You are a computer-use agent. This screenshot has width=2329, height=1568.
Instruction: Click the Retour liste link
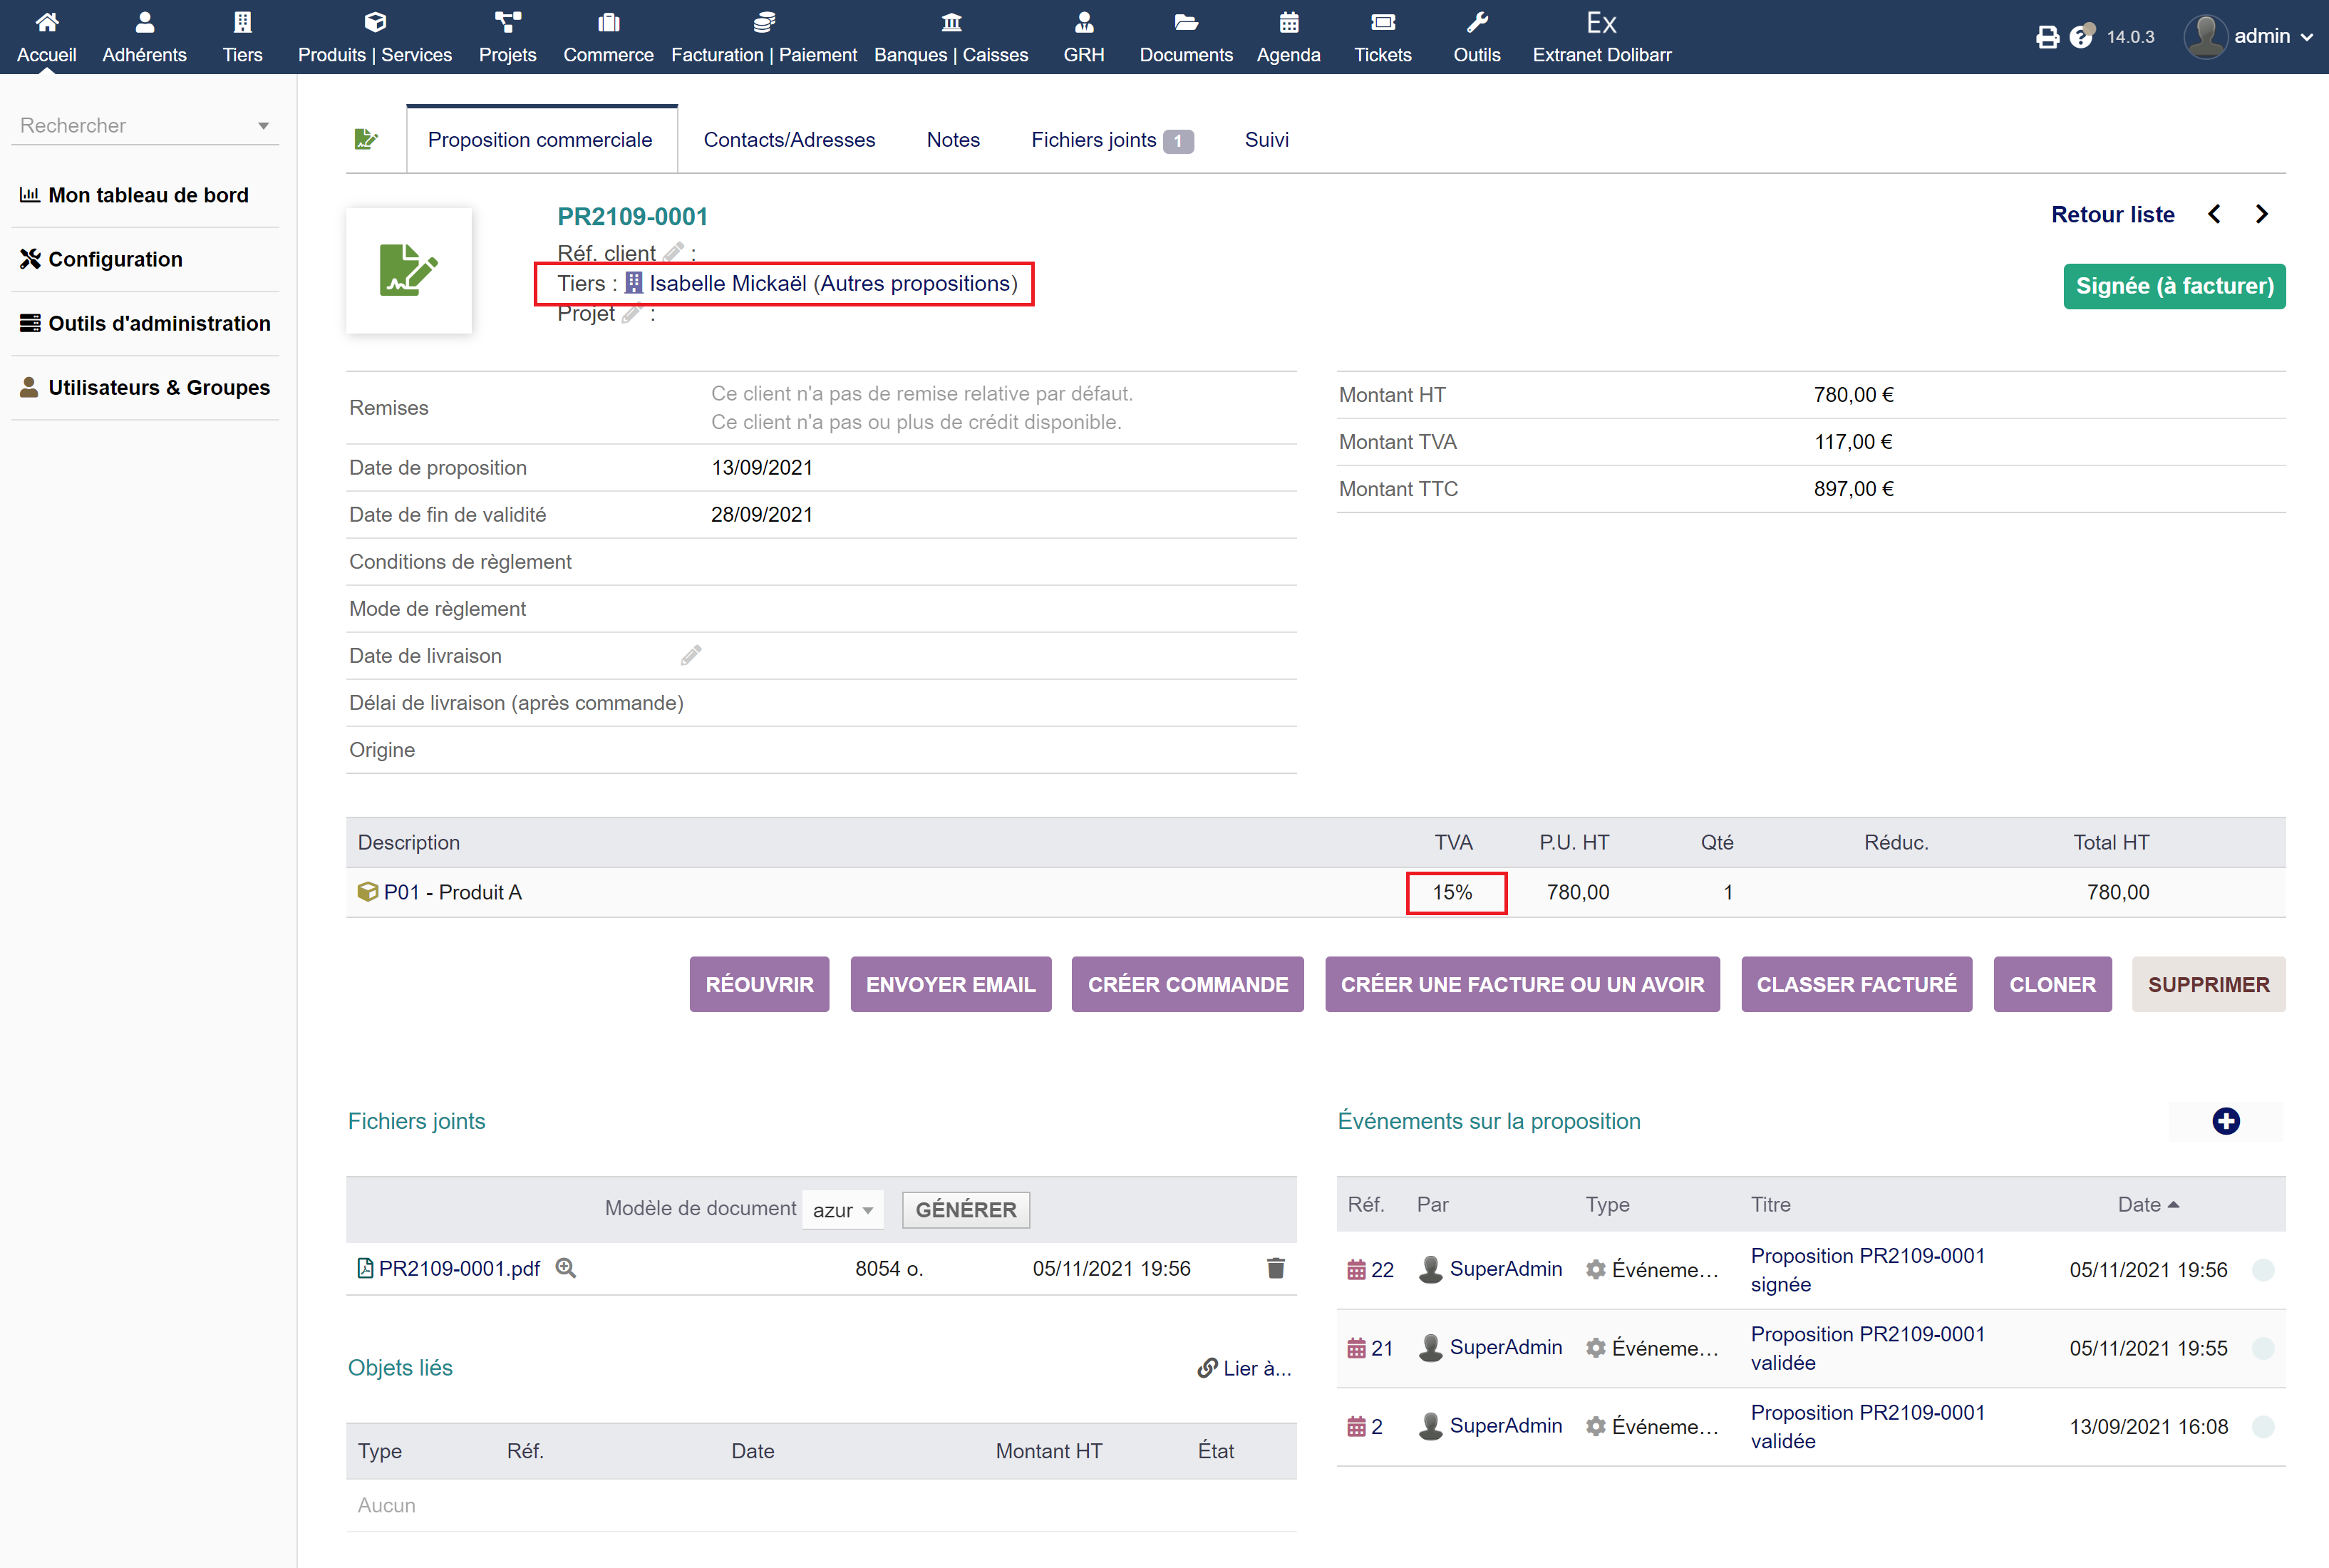[x=2112, y=215]
